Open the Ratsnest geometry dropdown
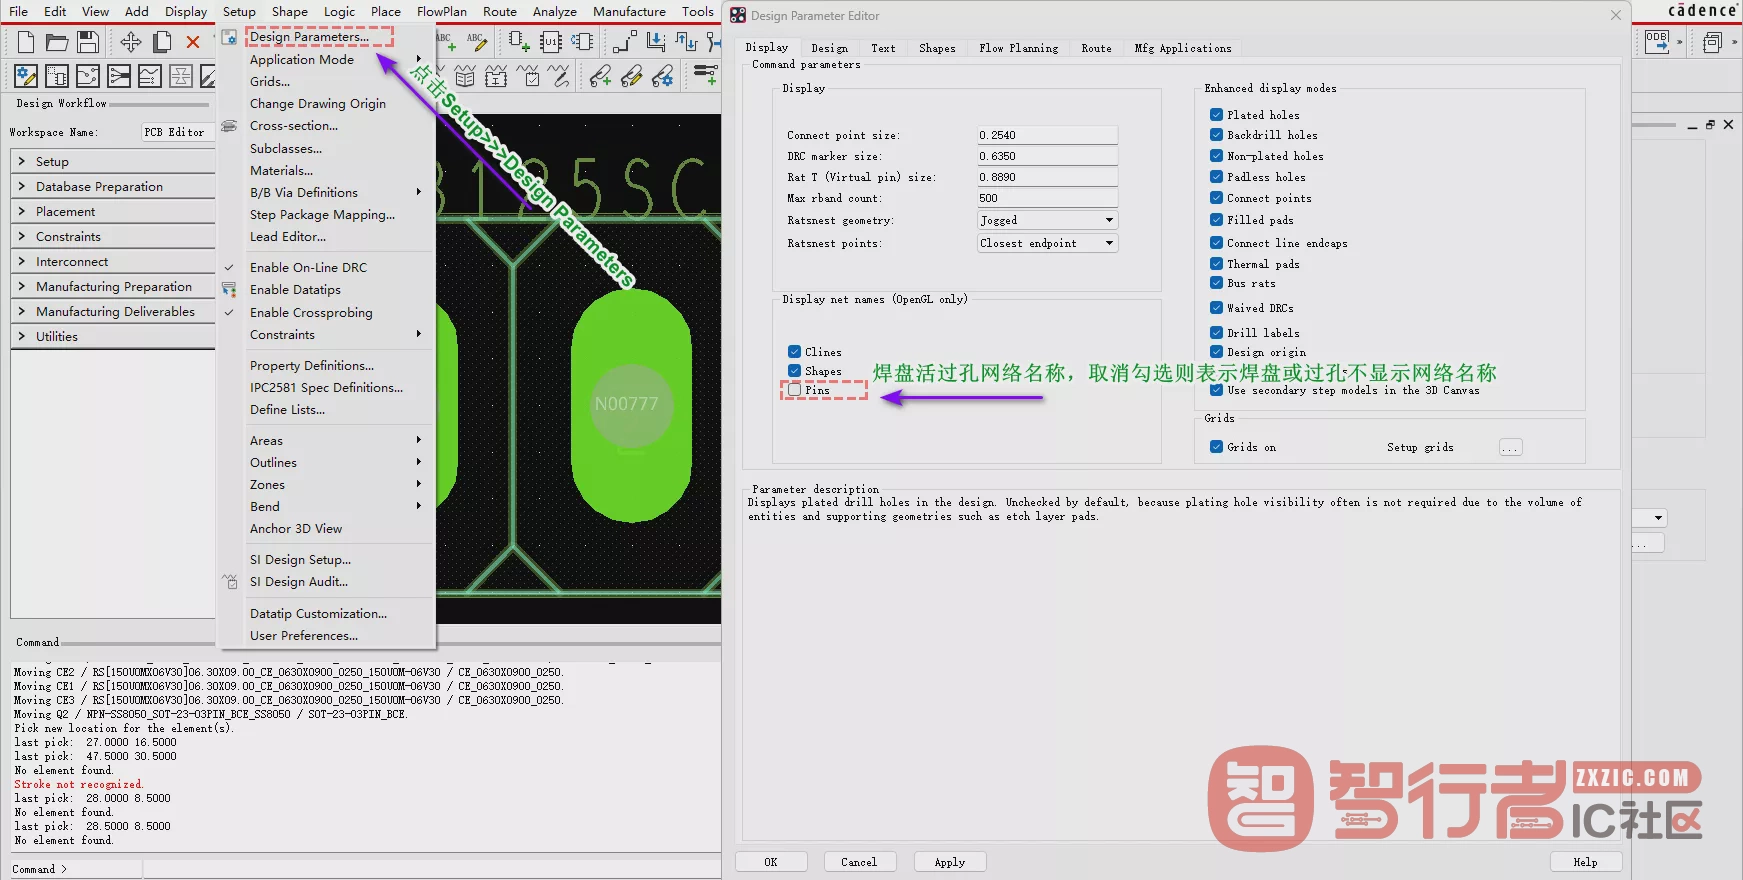Image resolution: width=1743 pixels, height=880 pixels. pyautogui.click(x=1047, y=220)
